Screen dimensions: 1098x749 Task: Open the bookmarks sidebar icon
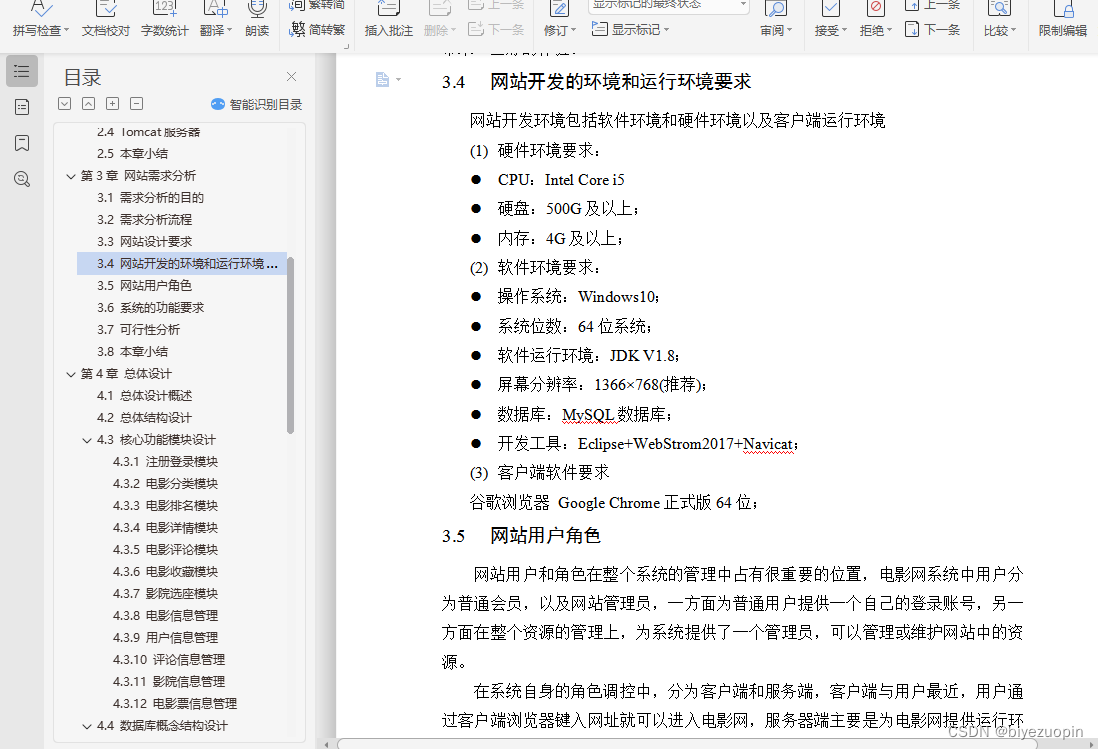click(22, 144)
